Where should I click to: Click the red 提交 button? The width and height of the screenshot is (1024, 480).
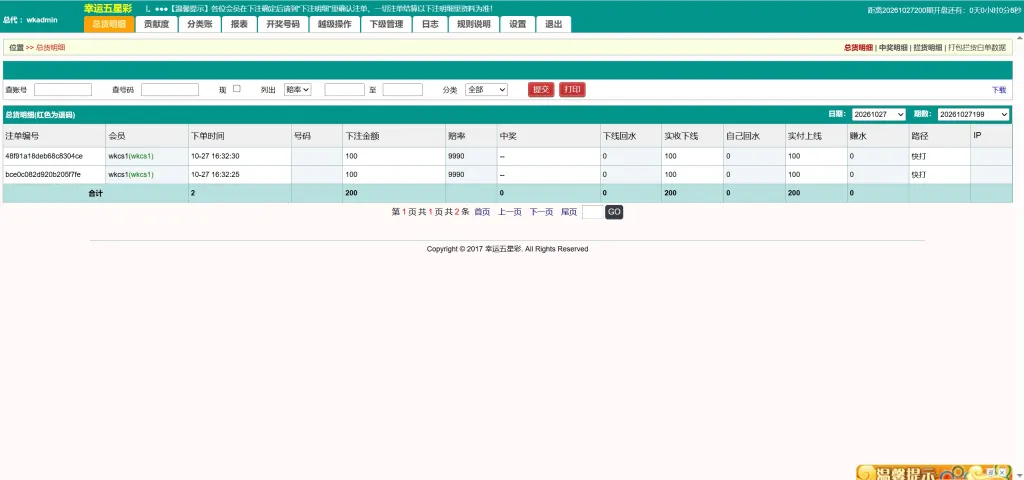(541, 89)
